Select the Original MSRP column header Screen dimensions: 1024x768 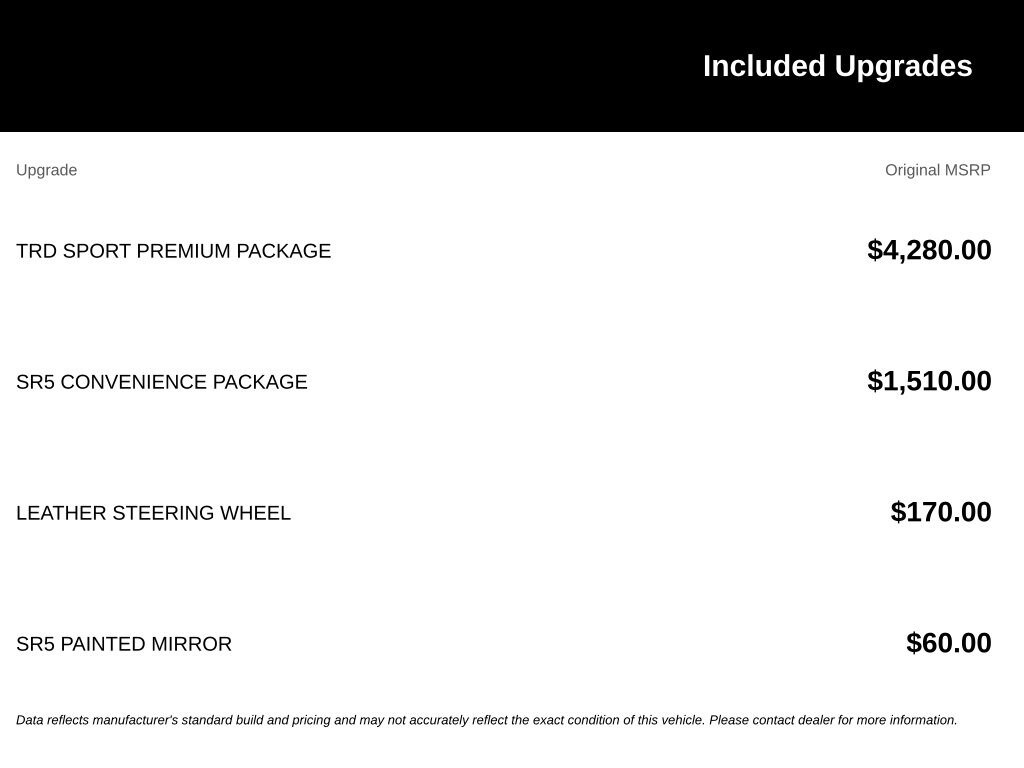click(x=937, y=170)
